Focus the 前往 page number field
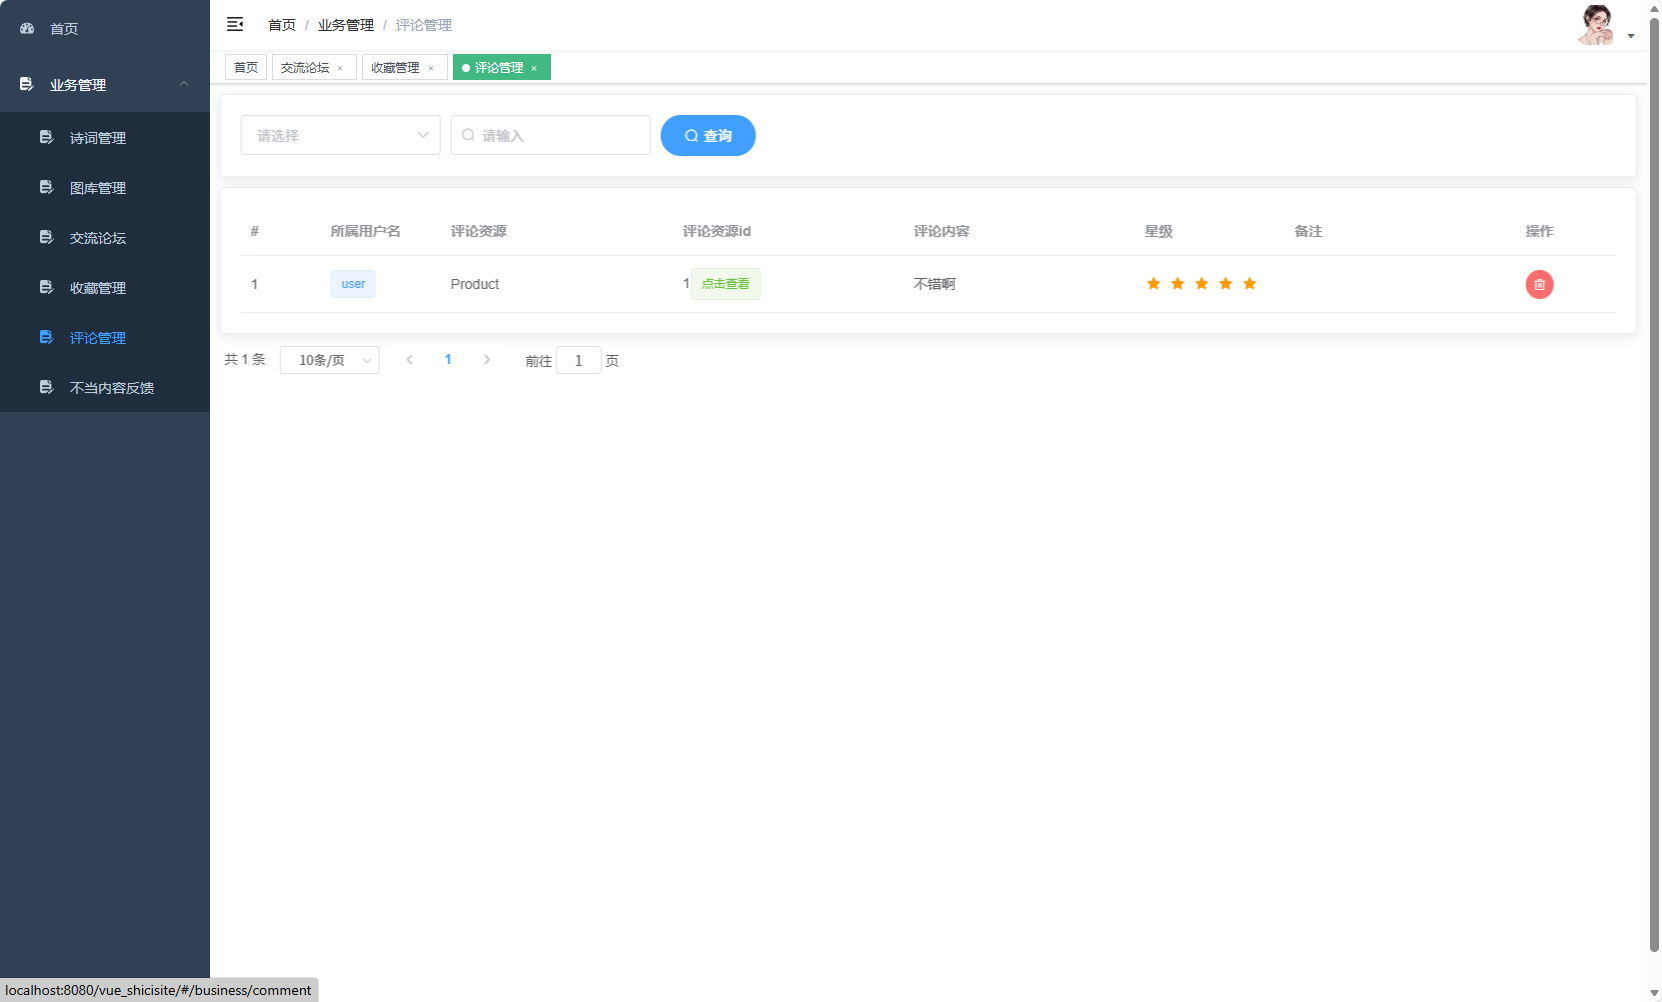The width and height of the screenshot is (1662, 1002). click(x=578, y=360)
